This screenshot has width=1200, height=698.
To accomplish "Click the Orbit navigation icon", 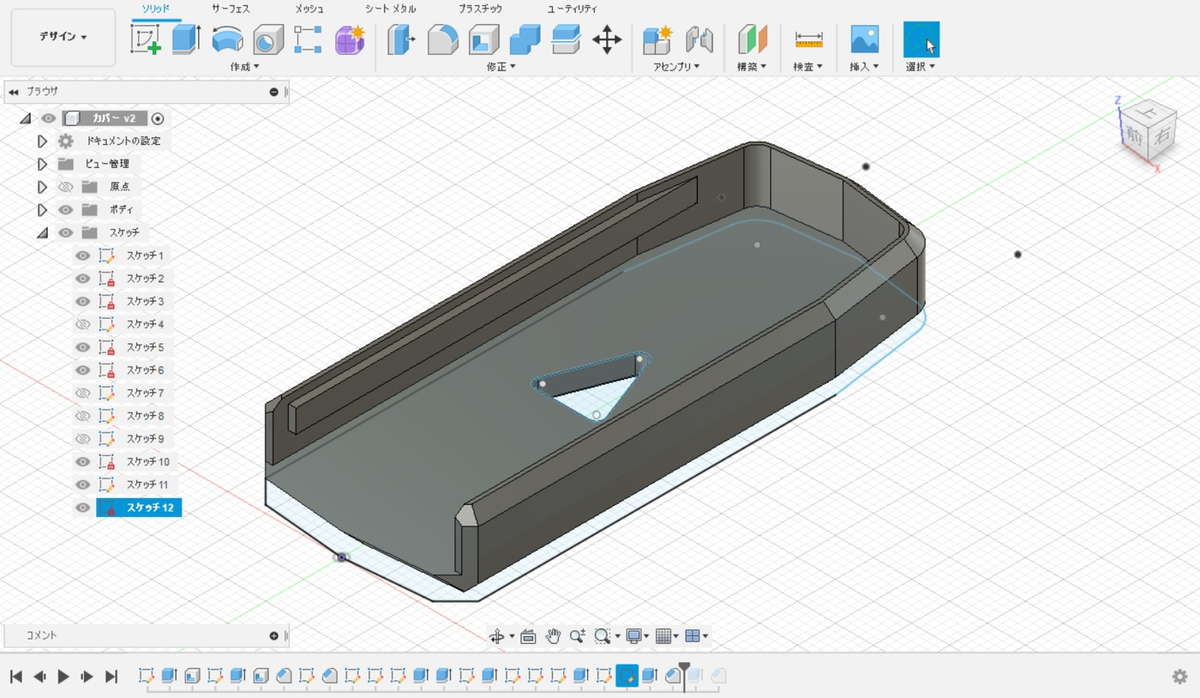I will 497,636.
